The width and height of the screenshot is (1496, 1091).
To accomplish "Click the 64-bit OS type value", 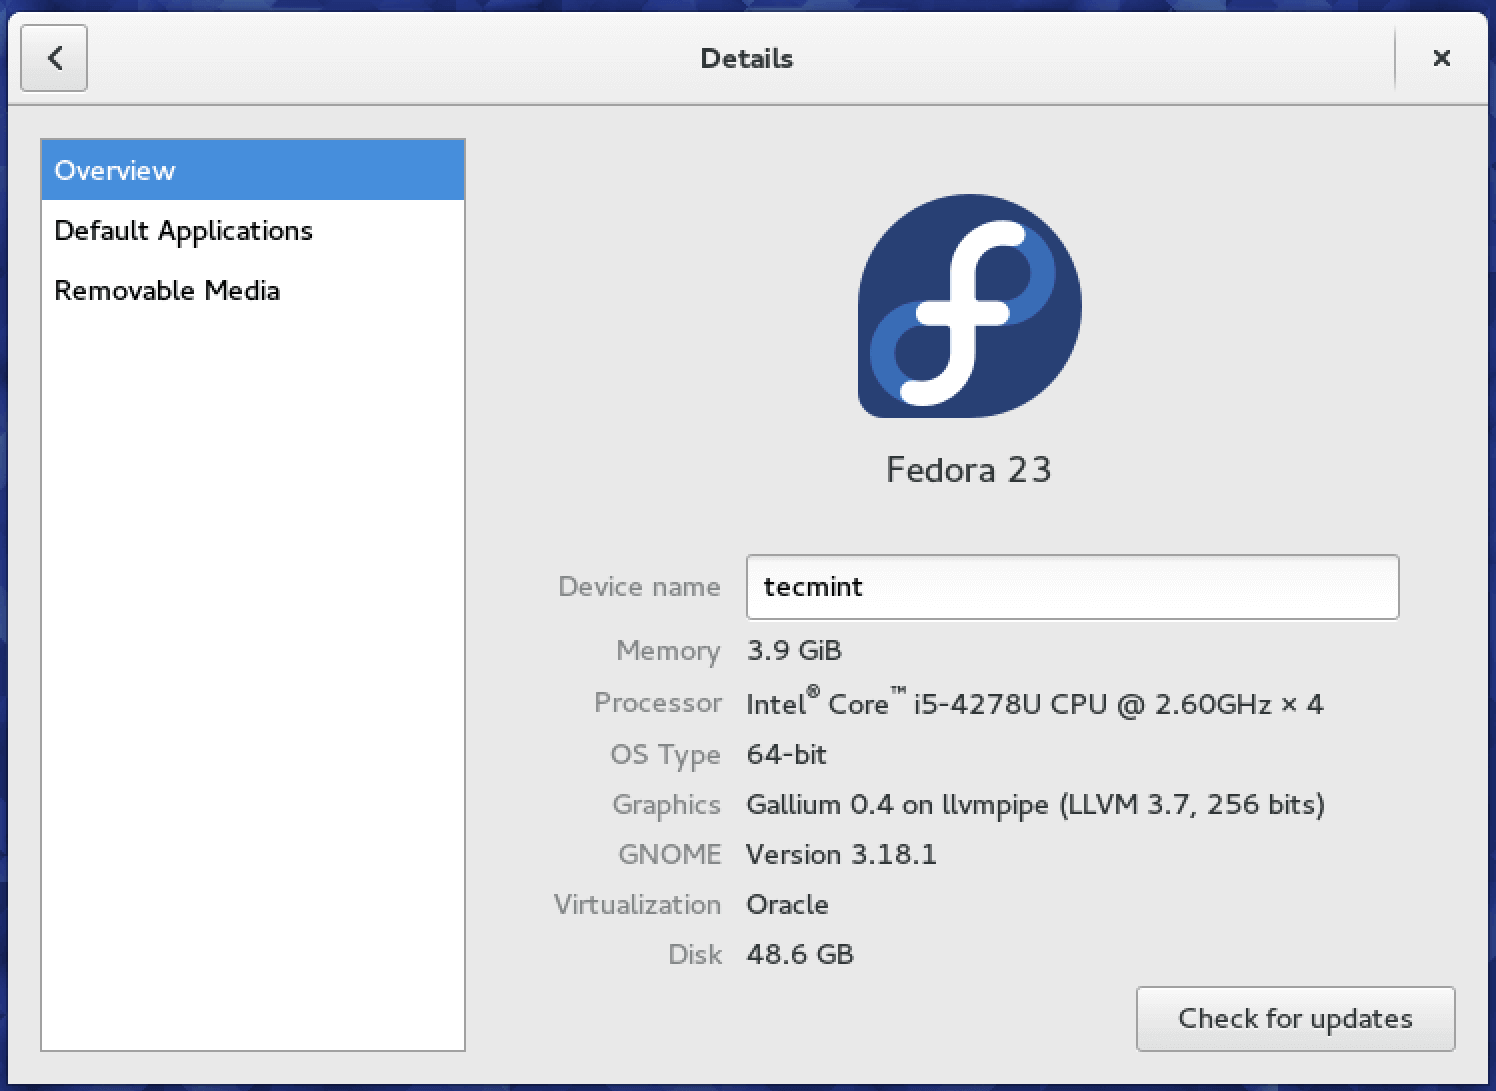I will 786,754.
